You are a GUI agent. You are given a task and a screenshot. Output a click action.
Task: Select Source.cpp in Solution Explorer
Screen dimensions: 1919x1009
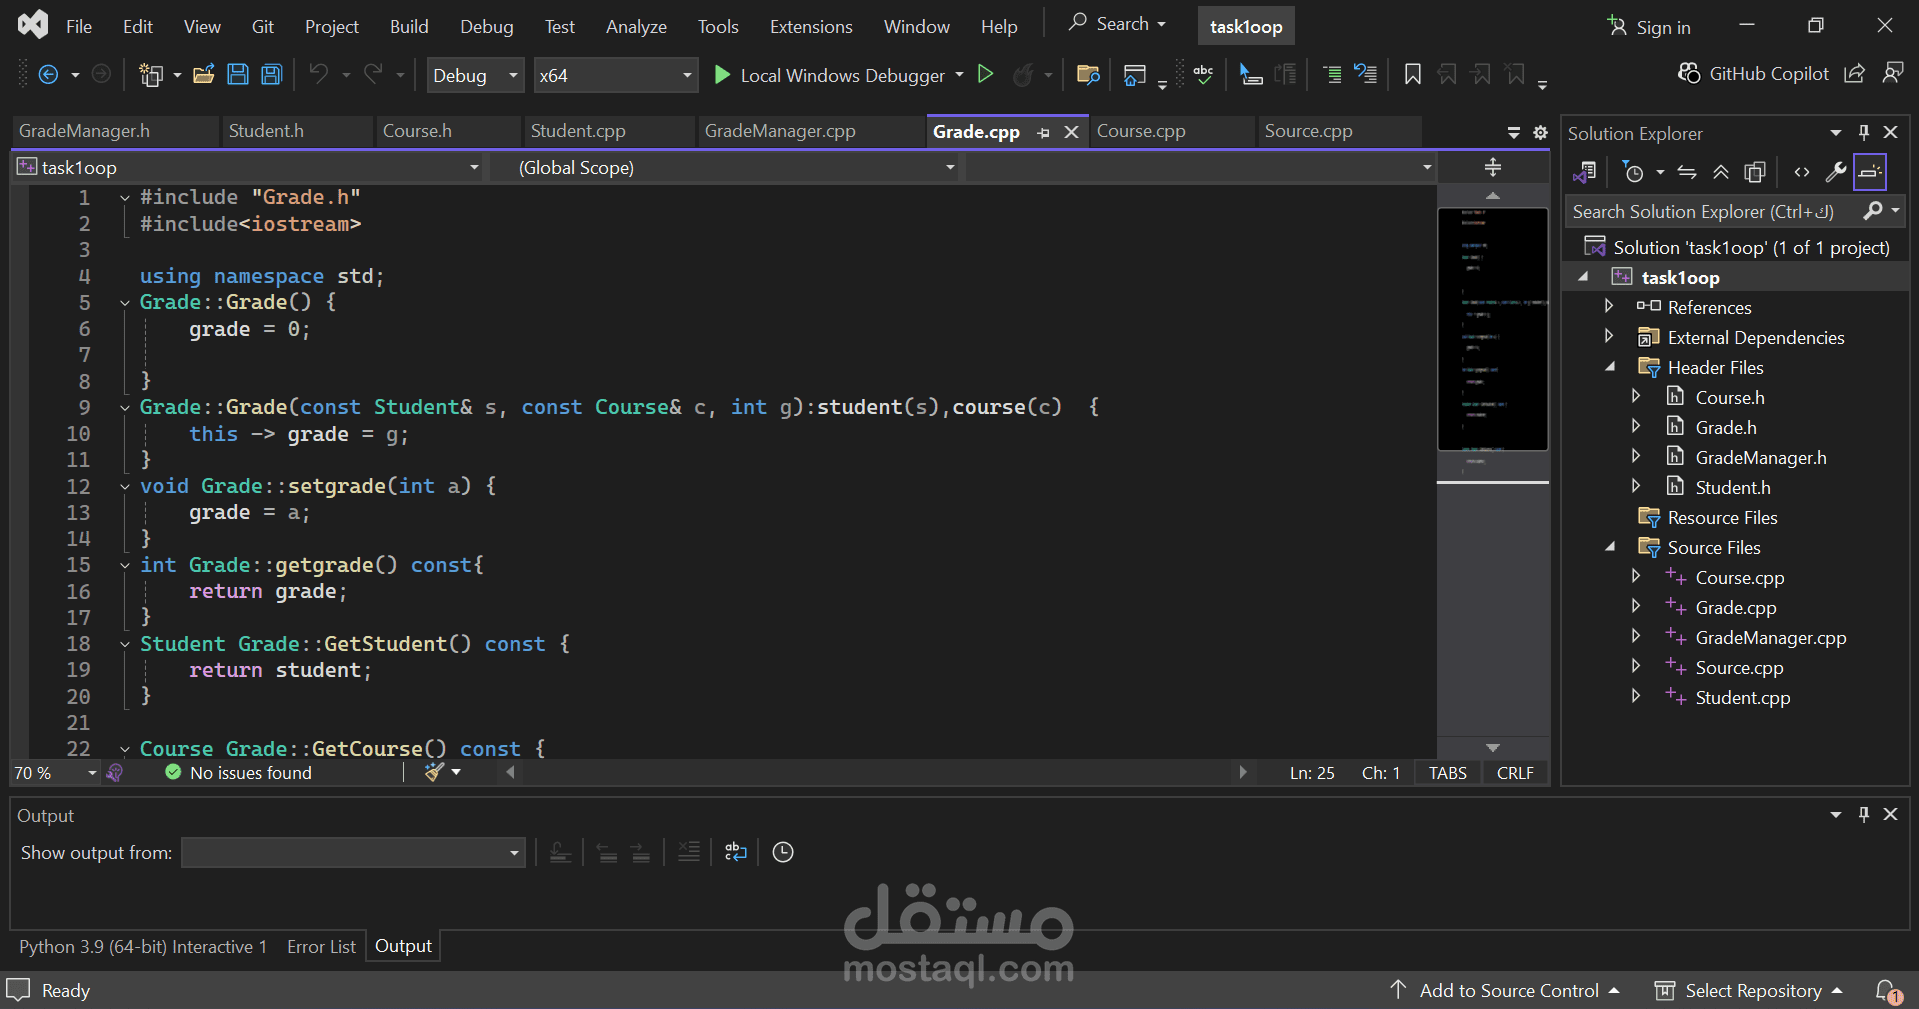tap(1739, 667)
